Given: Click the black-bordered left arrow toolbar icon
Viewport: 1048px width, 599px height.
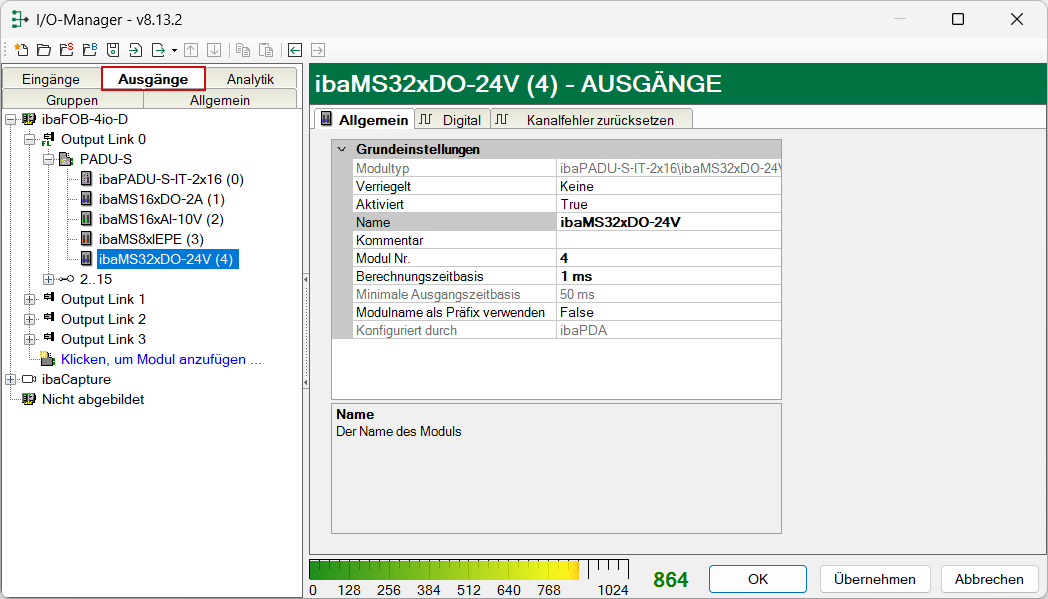Looking at the screenshot, I should coord(295,49).
